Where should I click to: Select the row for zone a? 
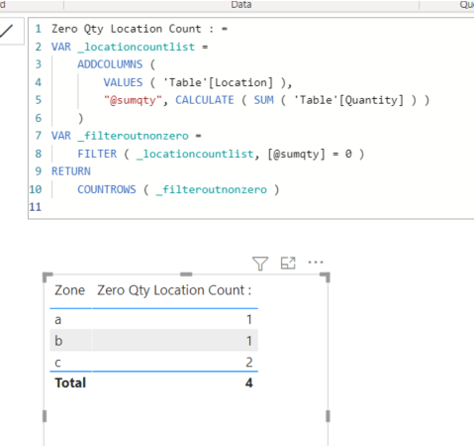[x=154, y=320]
